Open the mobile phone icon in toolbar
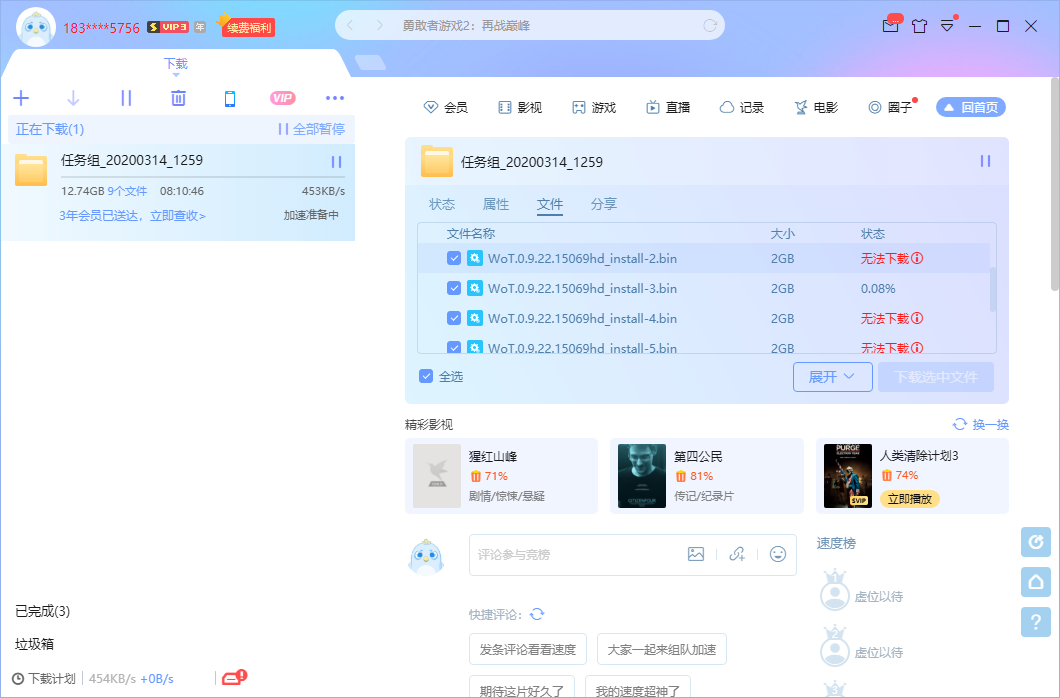The width and height of the screenshot is (1060, 698). pos(230,99)
